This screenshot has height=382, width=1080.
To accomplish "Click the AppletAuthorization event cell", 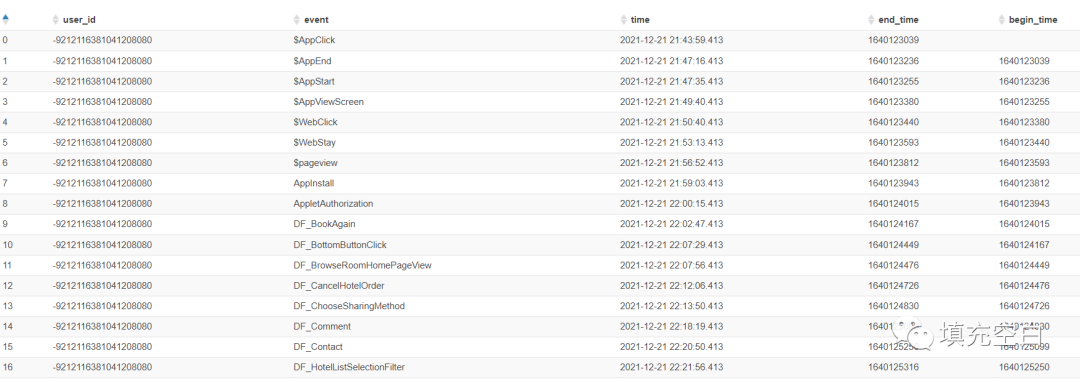I will coord(333,204).
